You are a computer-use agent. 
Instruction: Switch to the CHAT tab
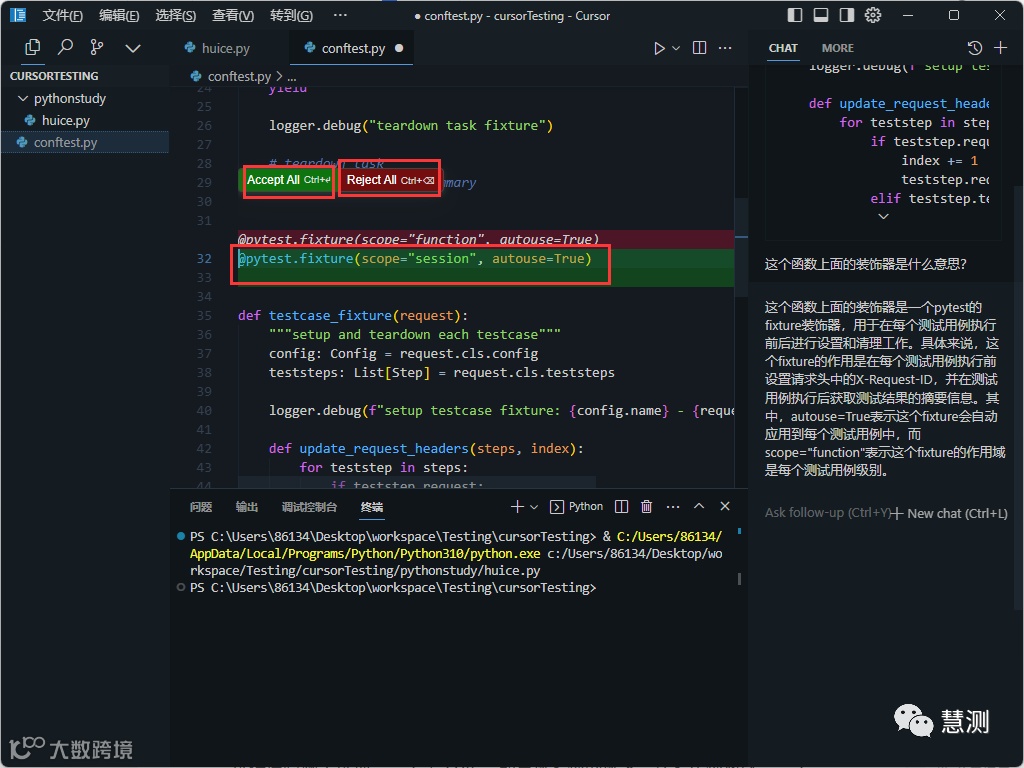[x=782, y=48]
